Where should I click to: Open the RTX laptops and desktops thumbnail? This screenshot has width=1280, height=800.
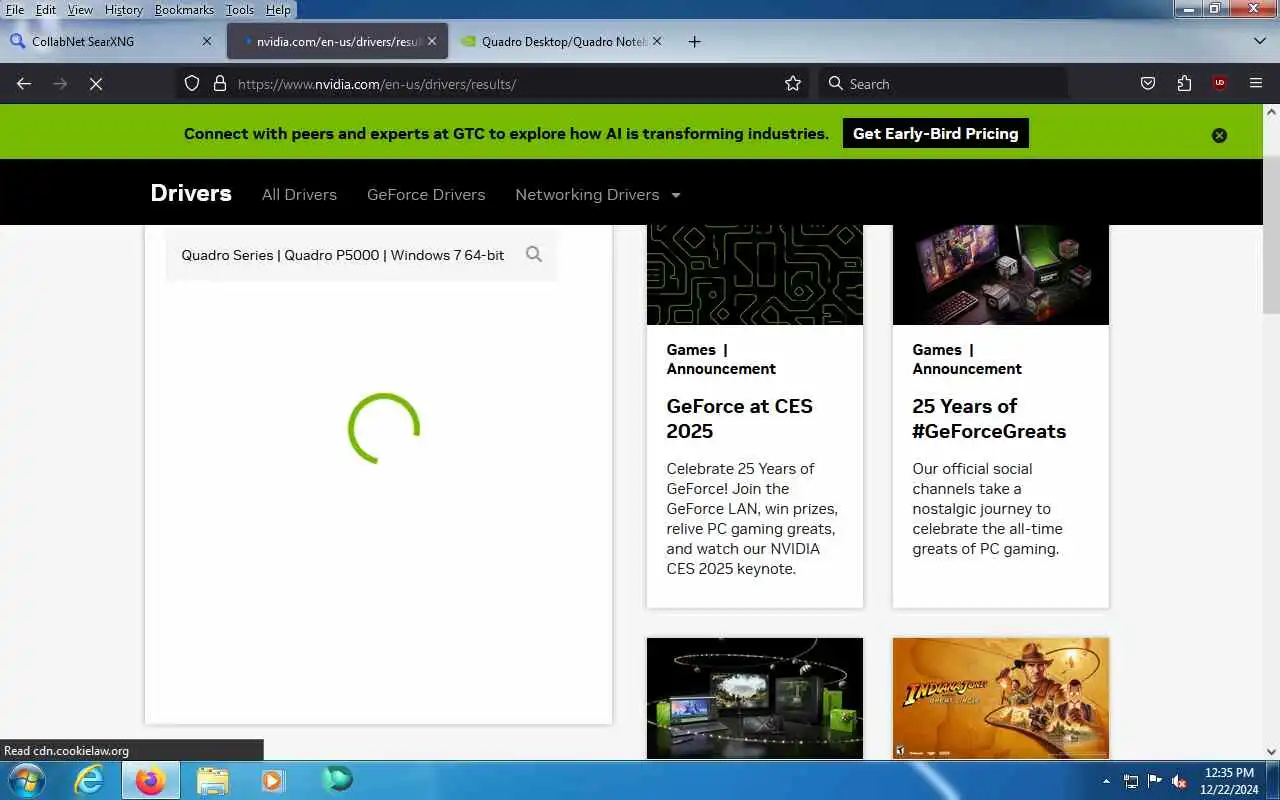click(x=755, y=698)
